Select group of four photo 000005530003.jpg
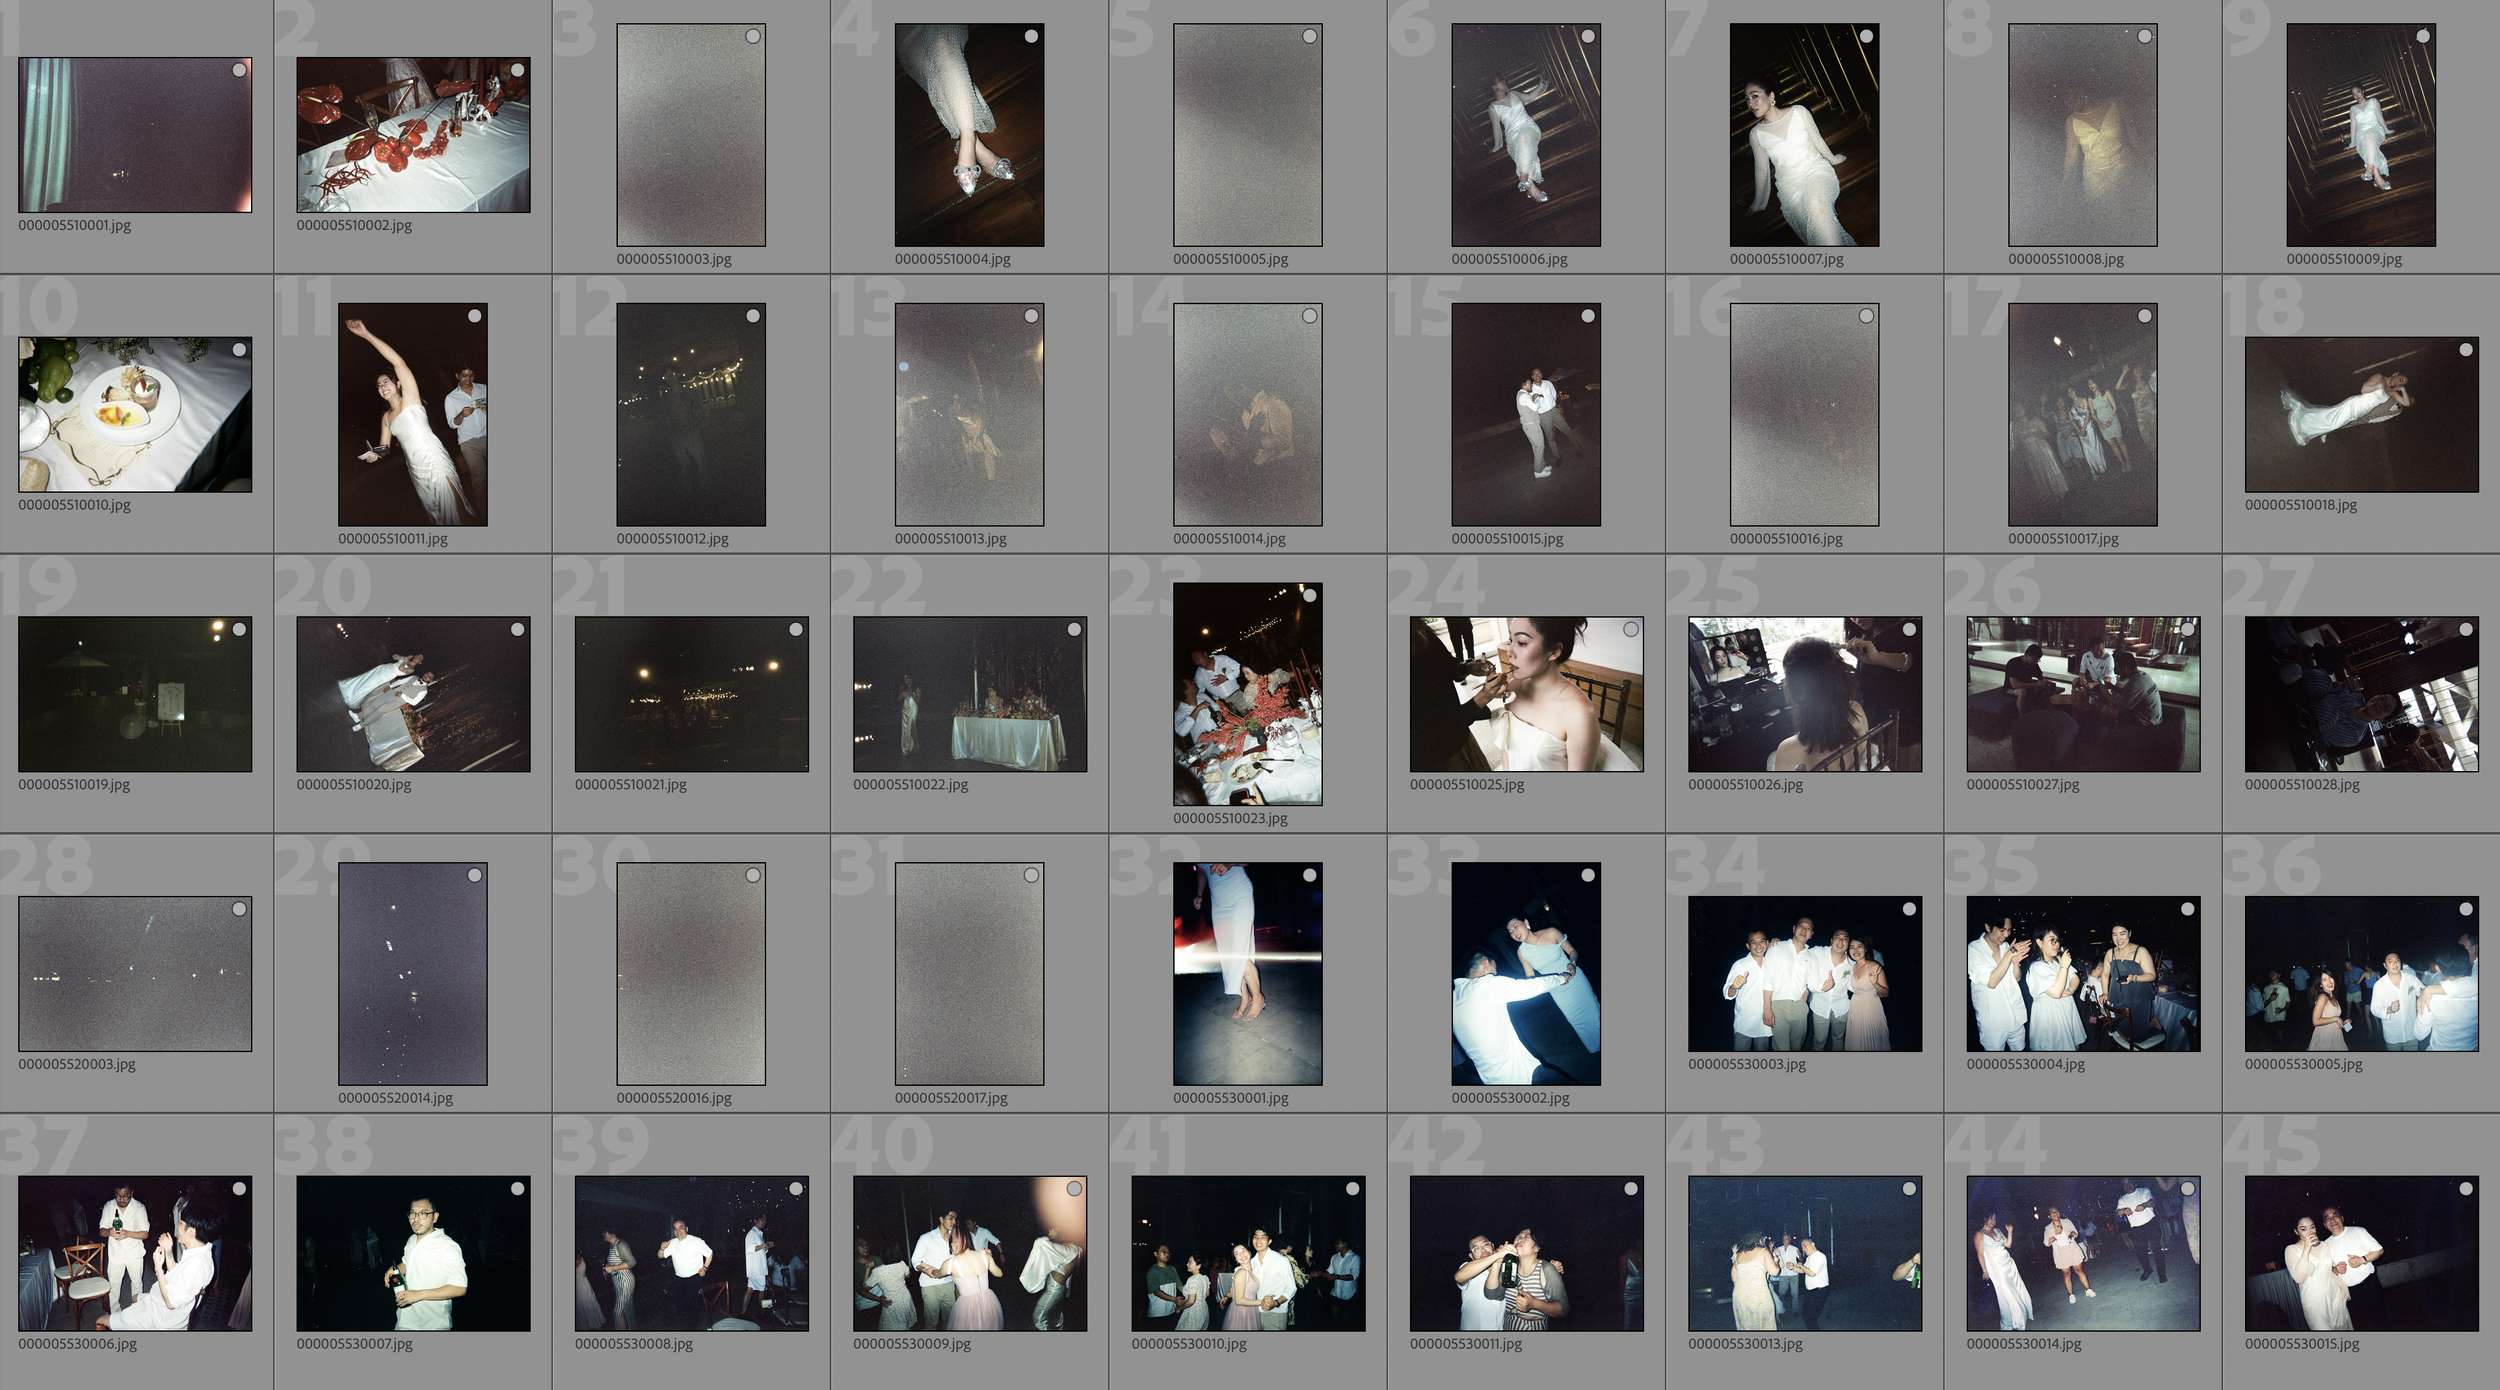 coord(1804,974)
